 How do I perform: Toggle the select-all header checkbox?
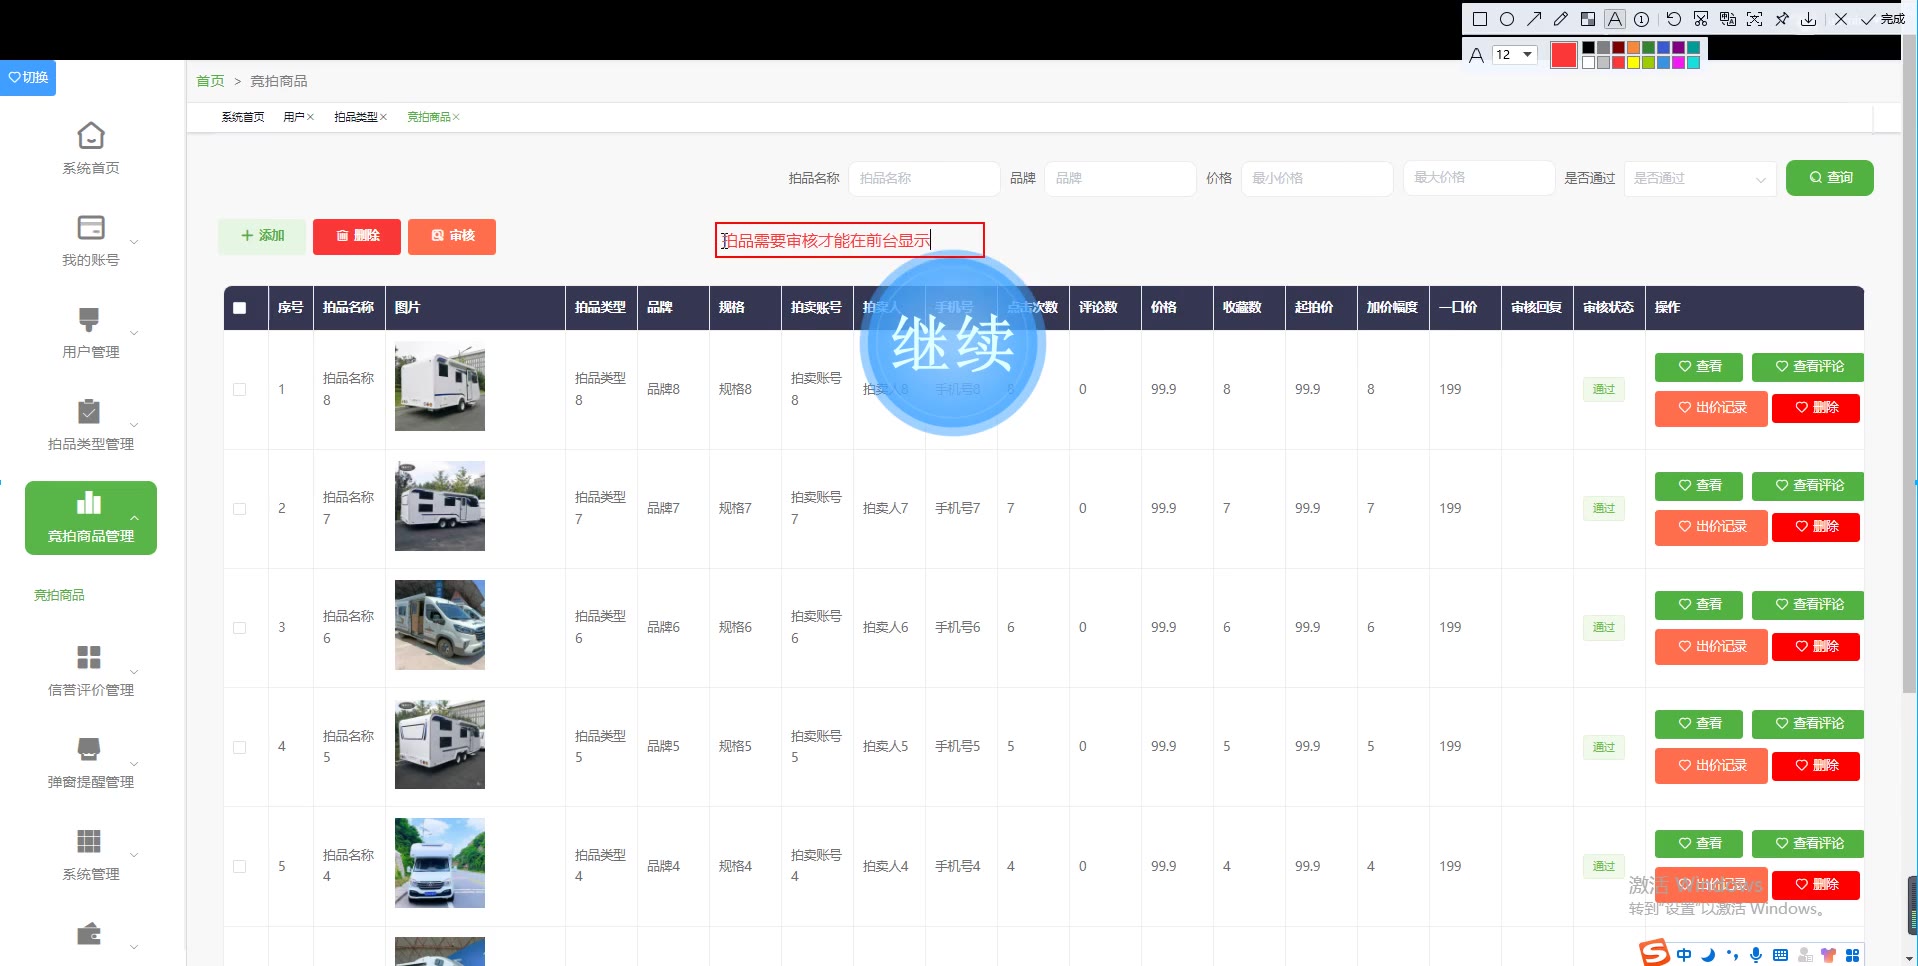coord(240,308)
